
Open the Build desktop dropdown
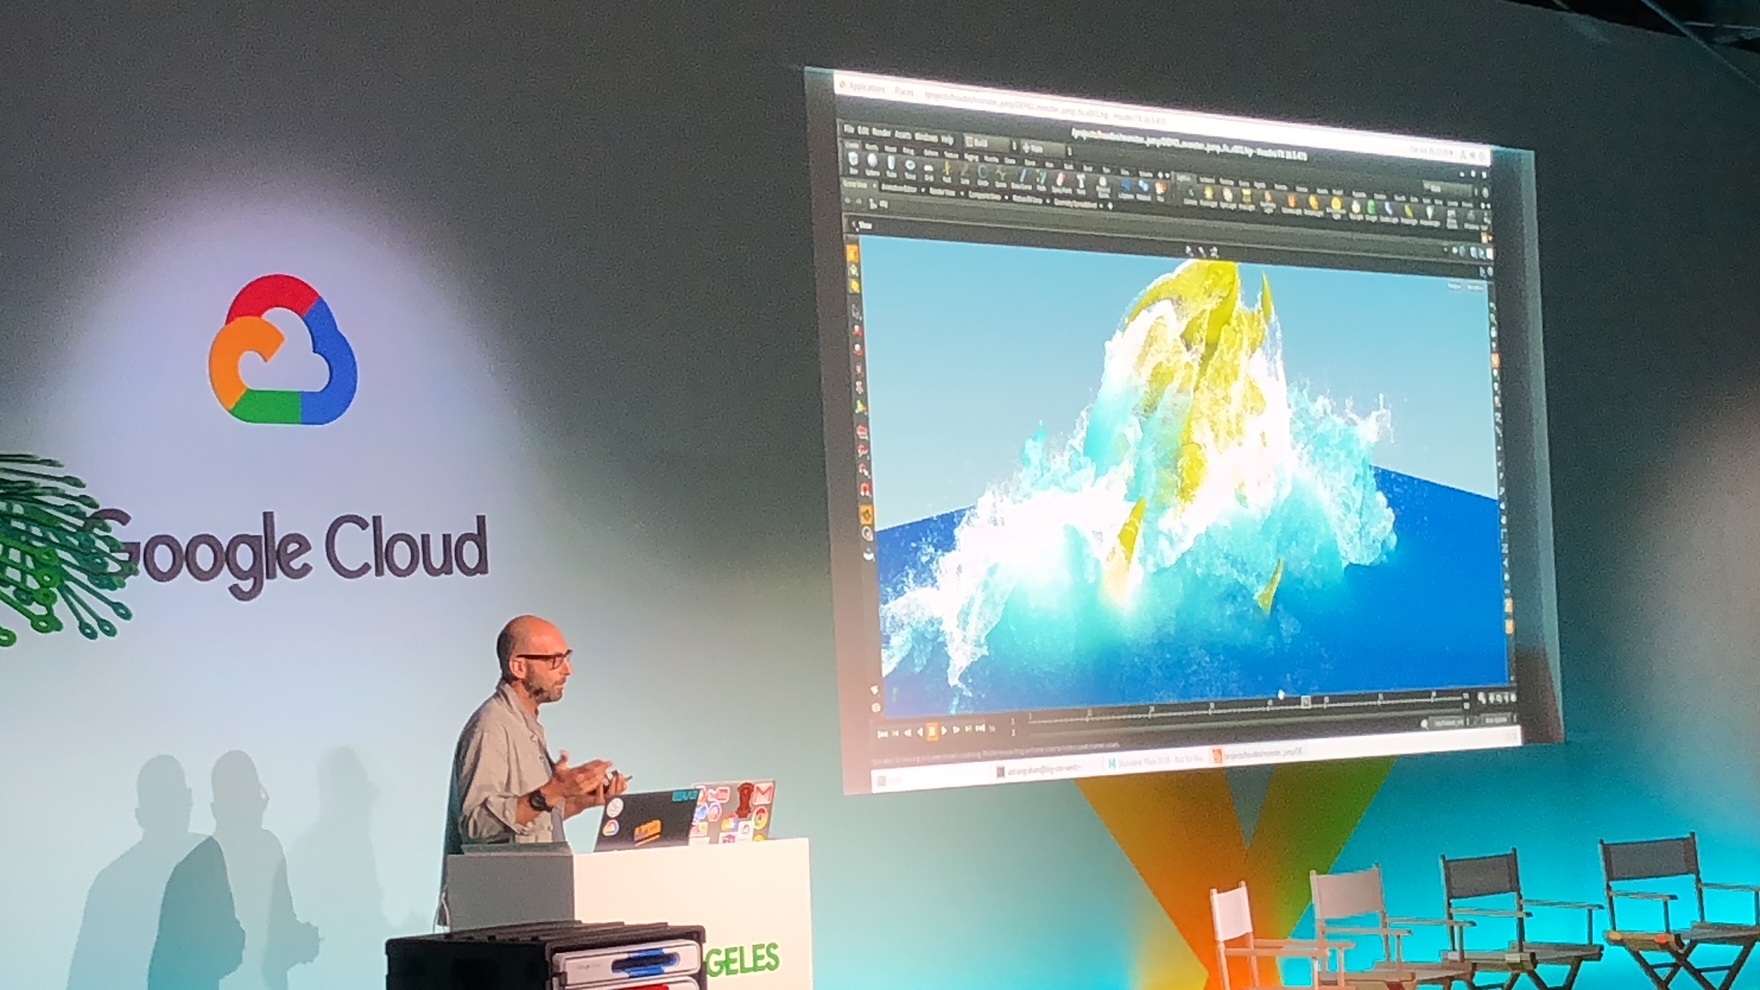(x=990, y=143)
